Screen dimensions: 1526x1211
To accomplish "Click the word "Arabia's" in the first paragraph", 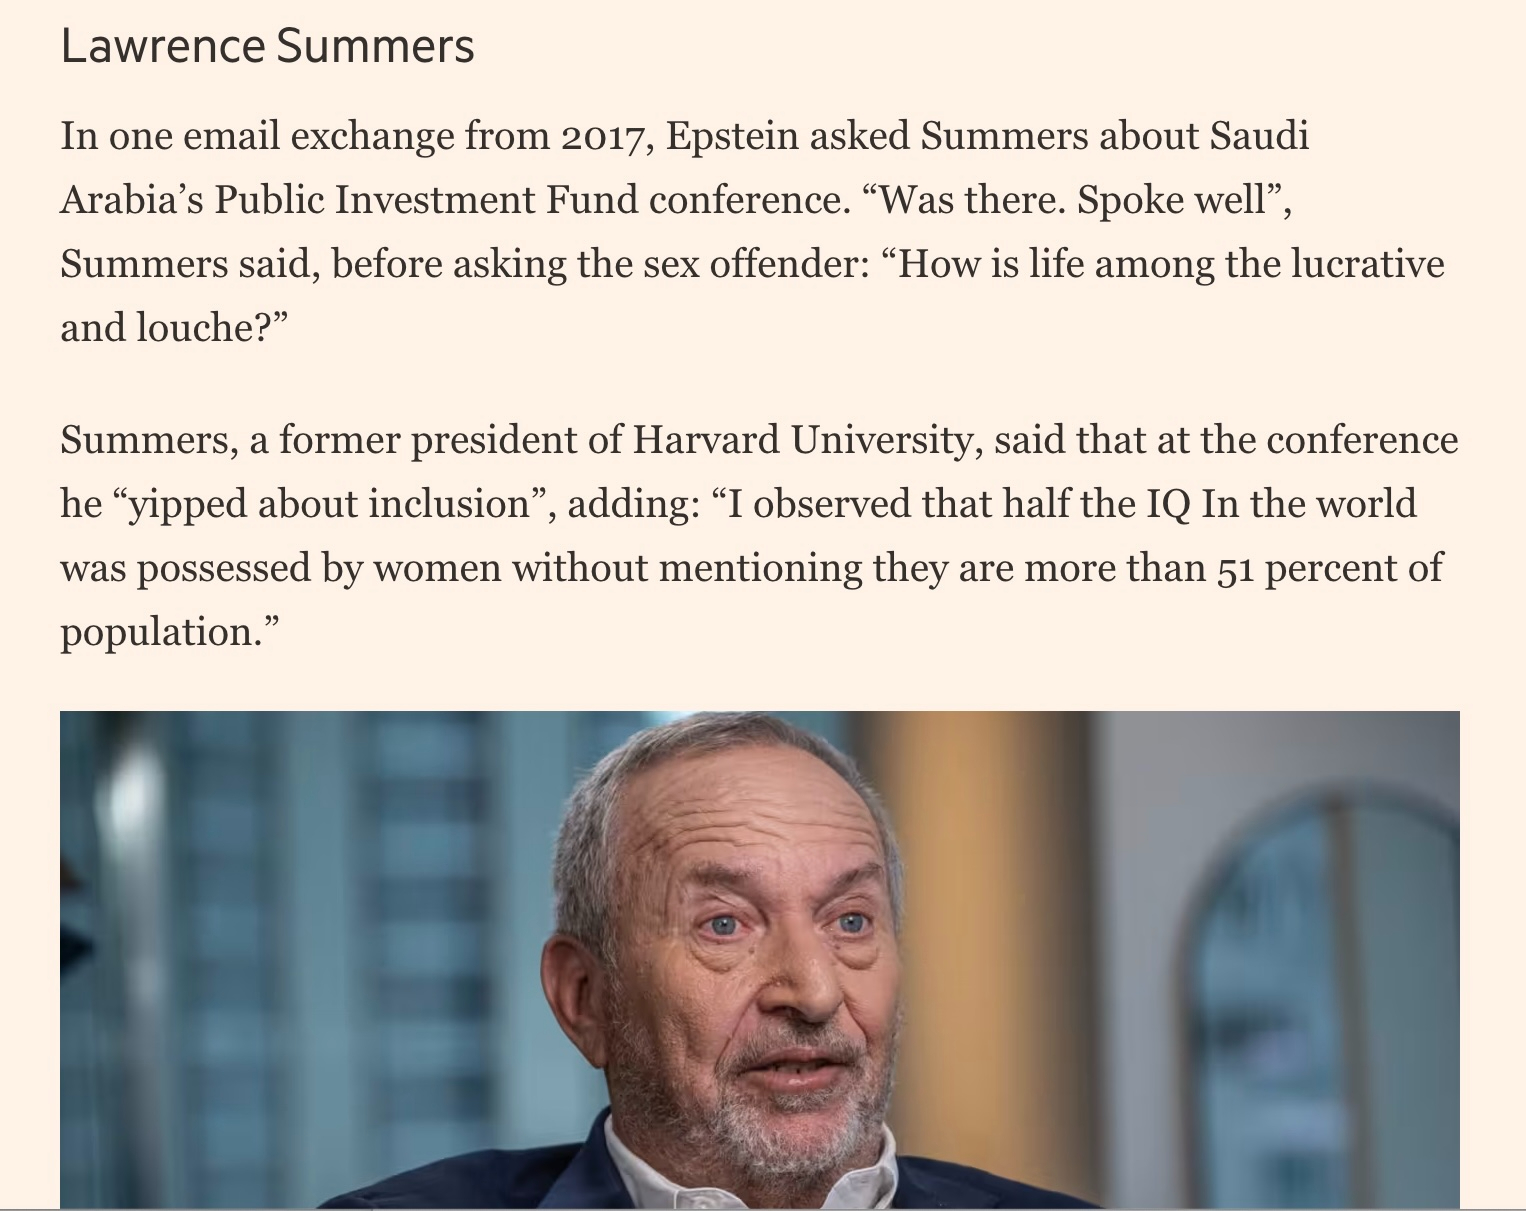I will point(132,200).
